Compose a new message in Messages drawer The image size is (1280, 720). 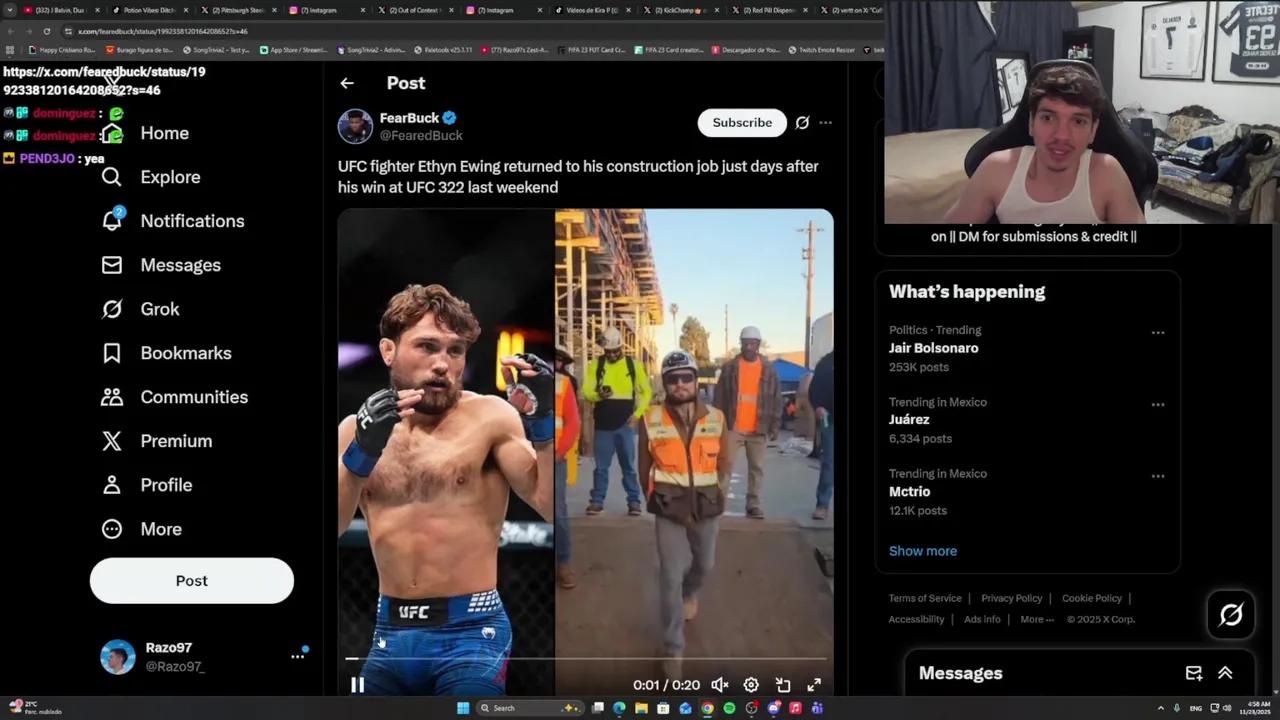pyautogui.click(x=1194, y=673)
